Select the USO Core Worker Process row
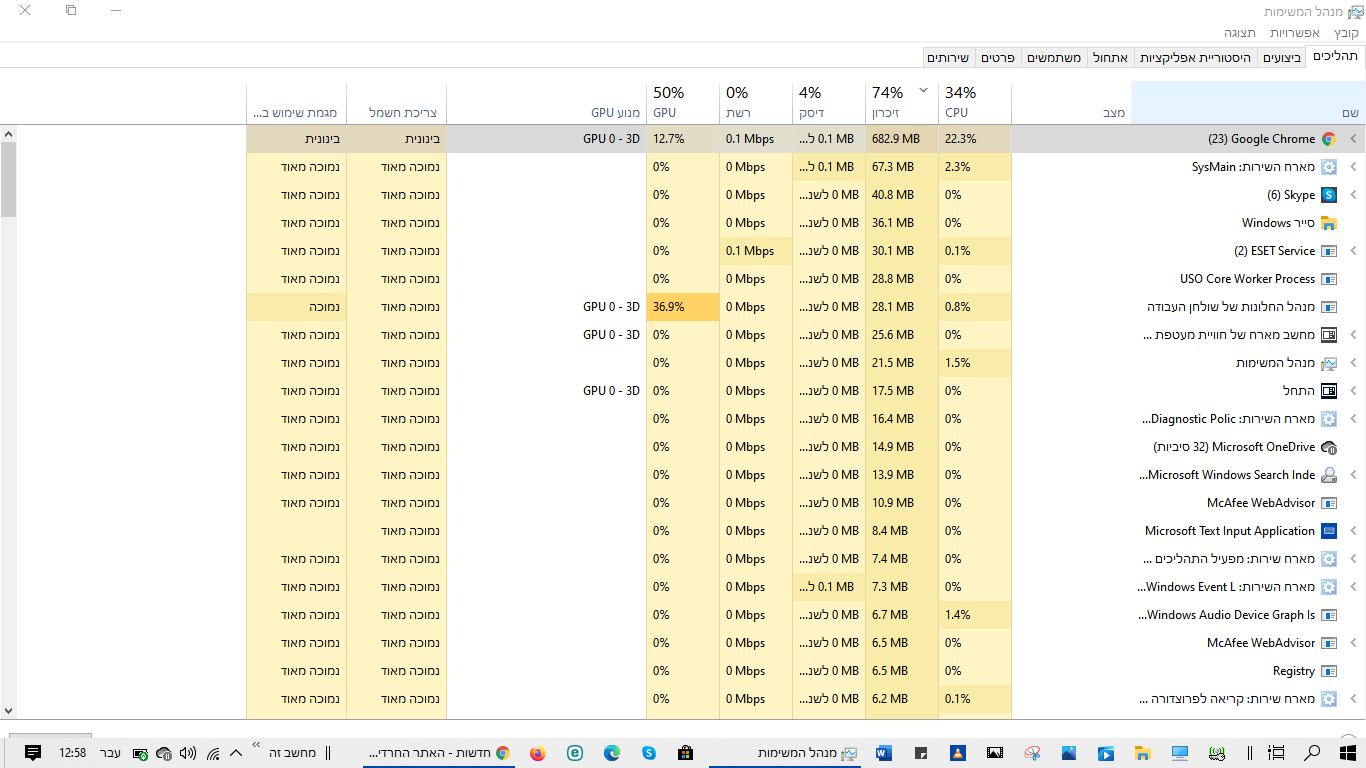The width and height of the screenshot is (1366, 768). 690,279
